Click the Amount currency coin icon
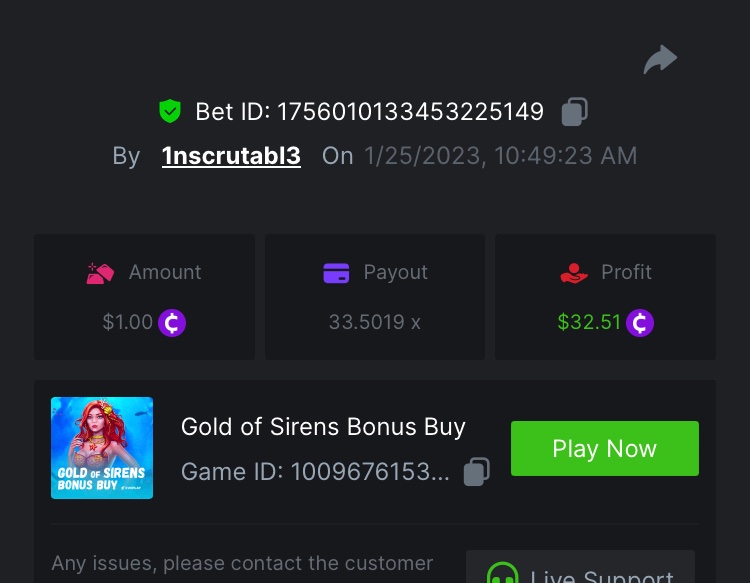This screenshot has height=583, width=750. pos(172,323)
